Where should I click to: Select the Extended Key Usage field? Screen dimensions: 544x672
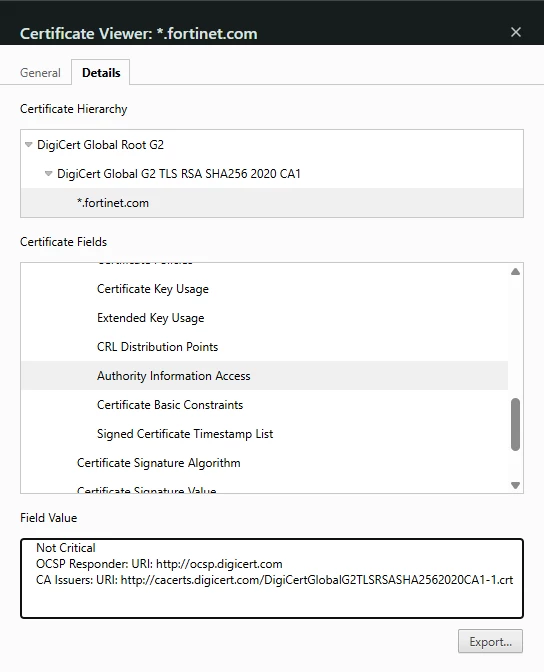pyautogui.click(x=150, y=318)
